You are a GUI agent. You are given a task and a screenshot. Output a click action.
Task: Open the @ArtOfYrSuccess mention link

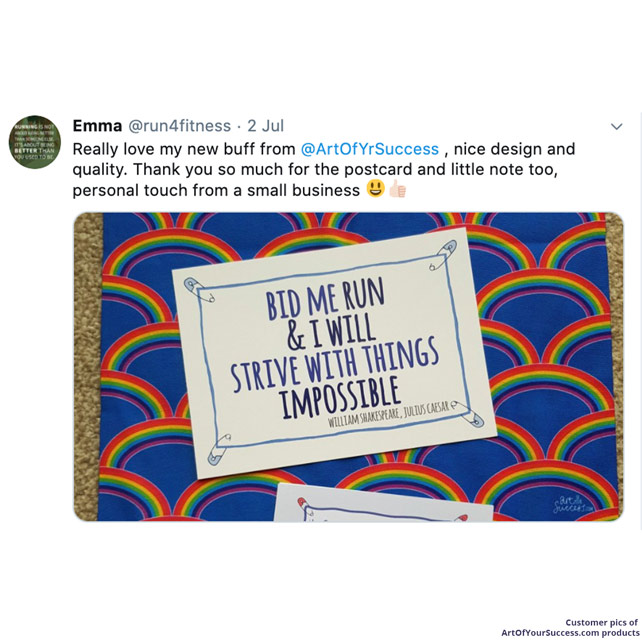370,149
